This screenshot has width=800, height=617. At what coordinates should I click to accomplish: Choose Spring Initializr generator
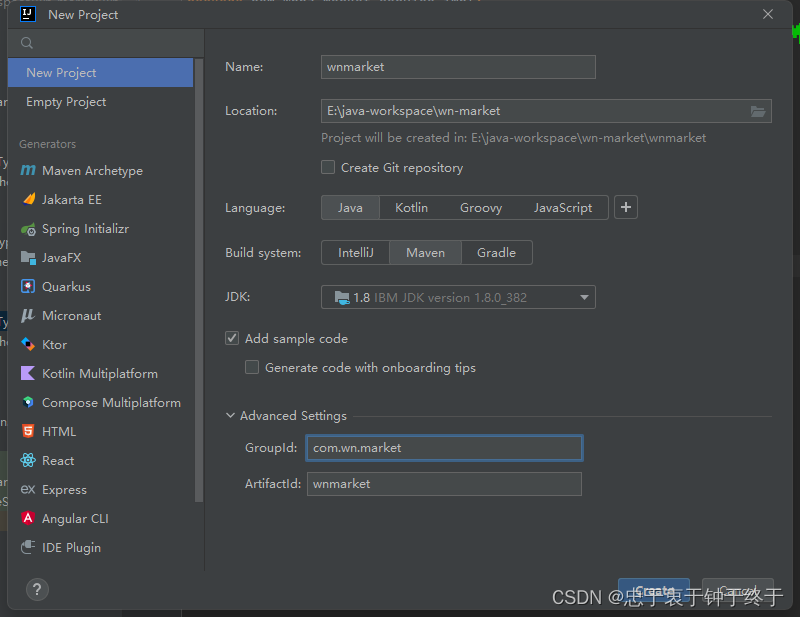tap(101, 229)
